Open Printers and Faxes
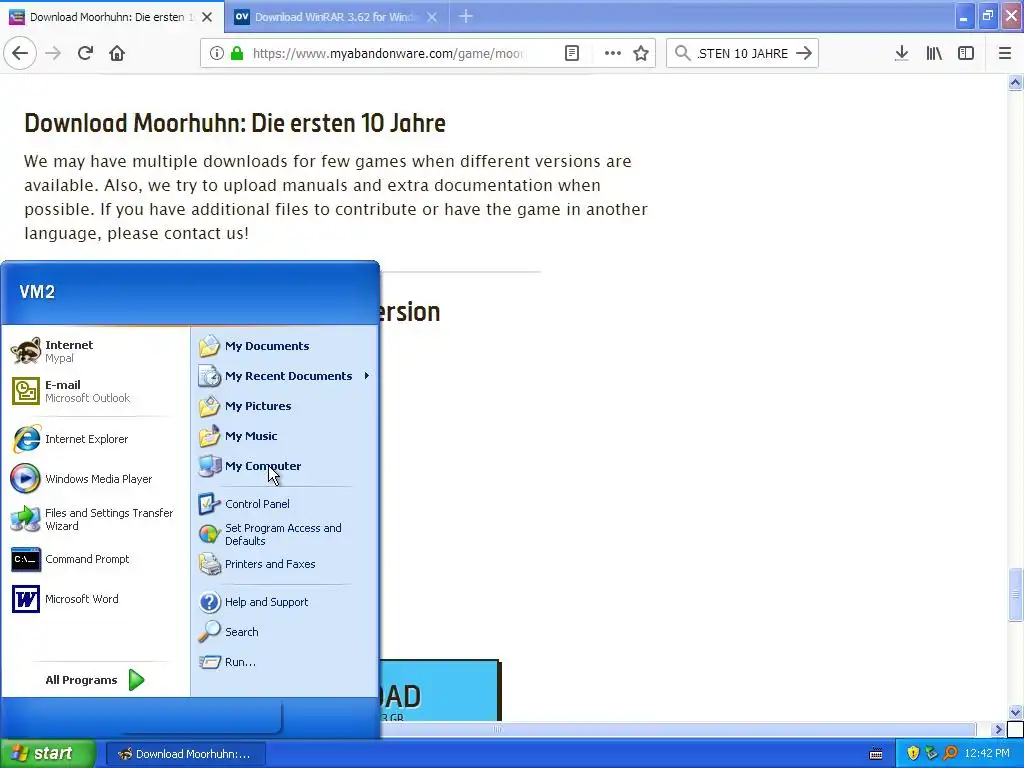This screenshot has width=1024, height=768. coord(285,564)
